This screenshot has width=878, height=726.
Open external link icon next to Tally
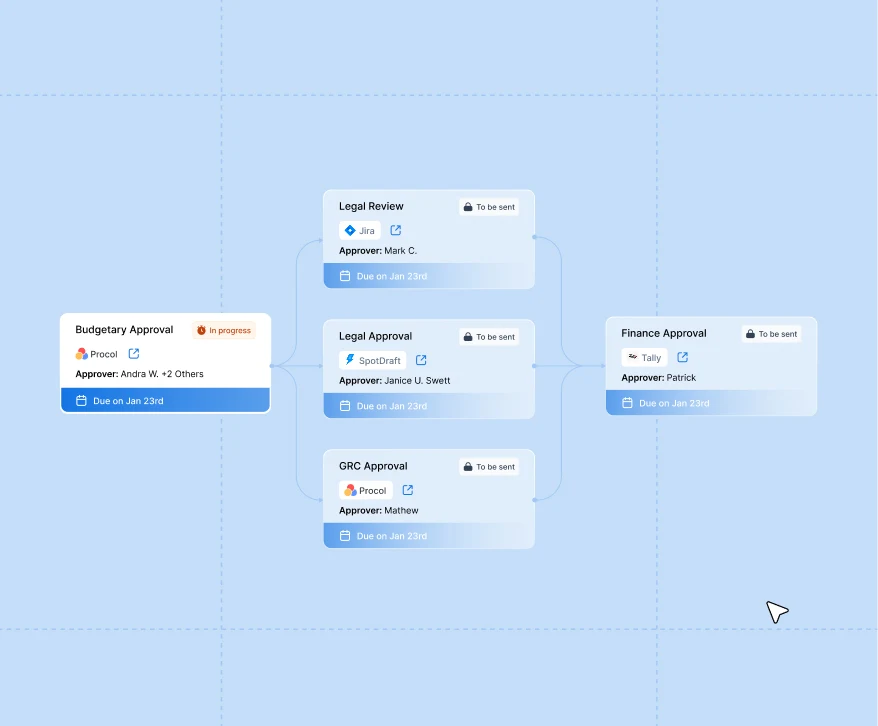click(x=682, y=357)
